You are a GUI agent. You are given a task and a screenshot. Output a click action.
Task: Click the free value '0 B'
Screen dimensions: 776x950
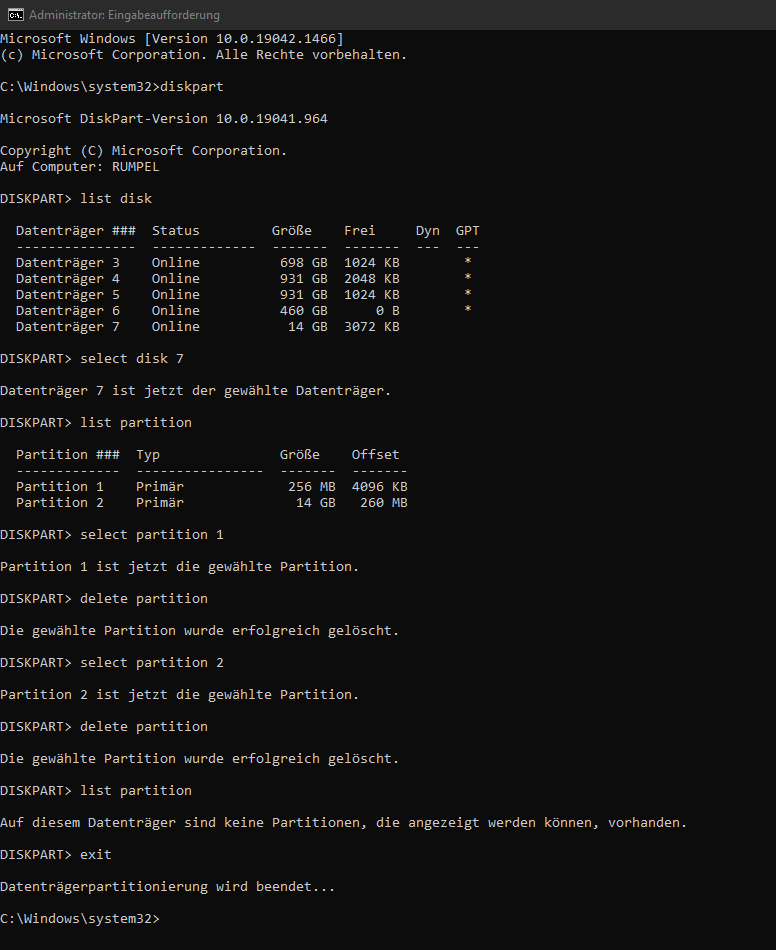point(388,311)
